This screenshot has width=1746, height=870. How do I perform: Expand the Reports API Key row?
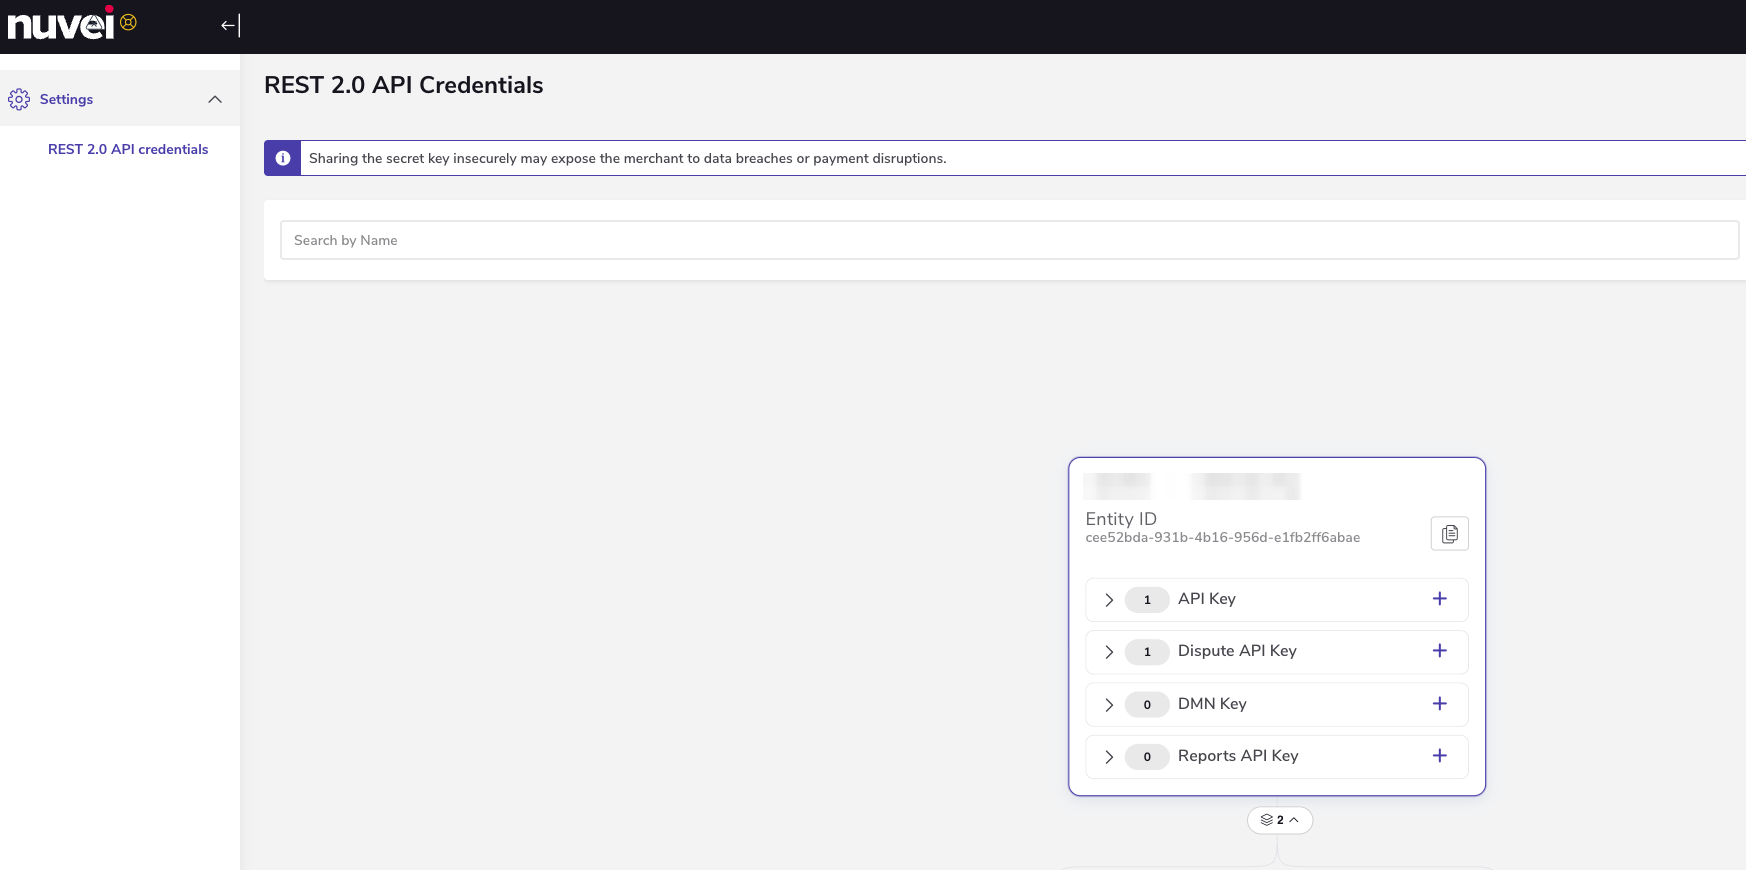click(1109, 757)
